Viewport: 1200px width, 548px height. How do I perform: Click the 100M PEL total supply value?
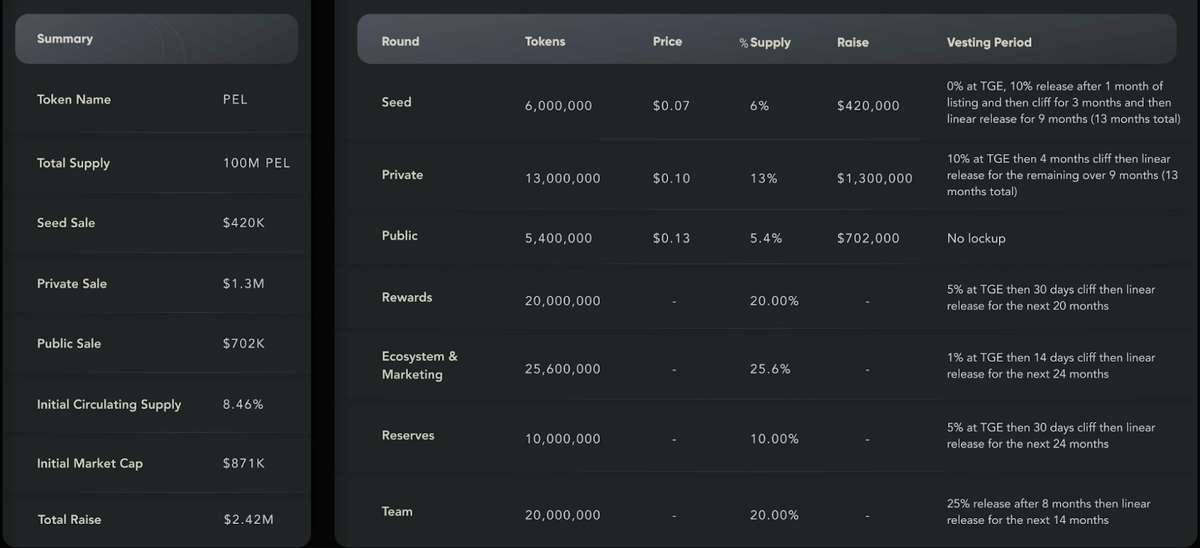point(256,163)
